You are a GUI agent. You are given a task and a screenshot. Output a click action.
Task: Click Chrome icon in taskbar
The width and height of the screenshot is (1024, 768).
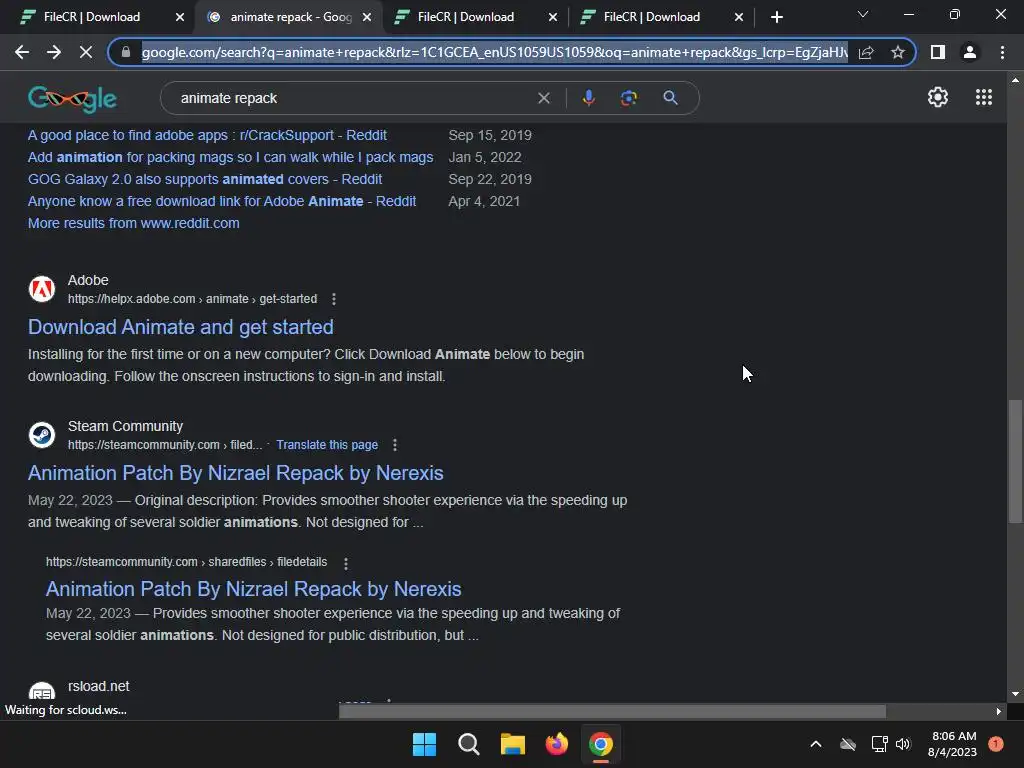click(x=601, y=744)
